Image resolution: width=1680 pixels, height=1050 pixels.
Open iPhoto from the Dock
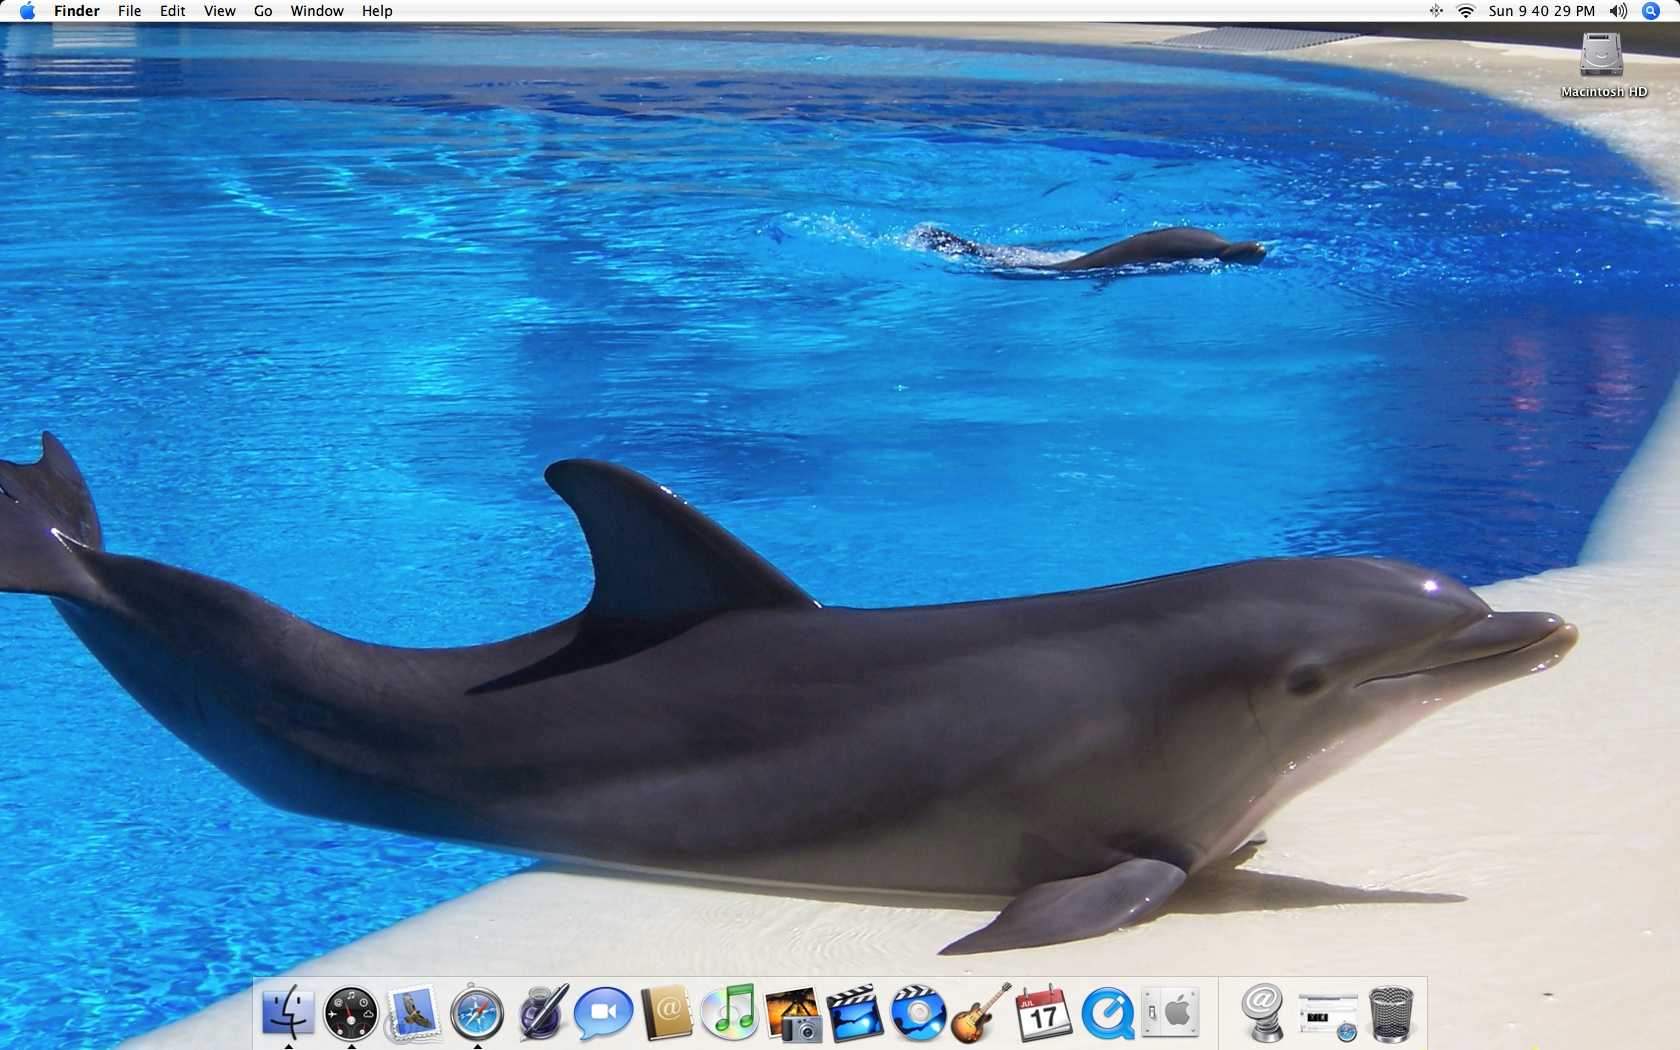coord(793,1012)
